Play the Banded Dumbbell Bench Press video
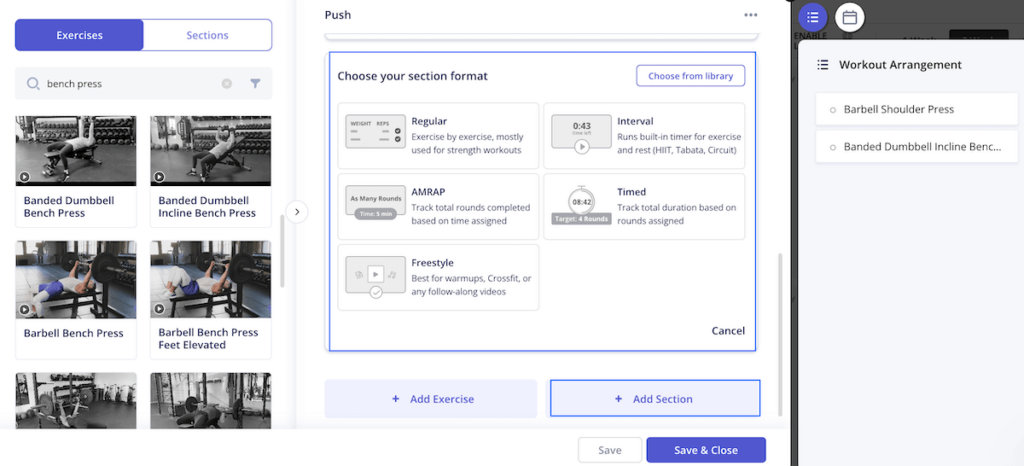Screen dimensions: 1024x466 coord(24,177)
